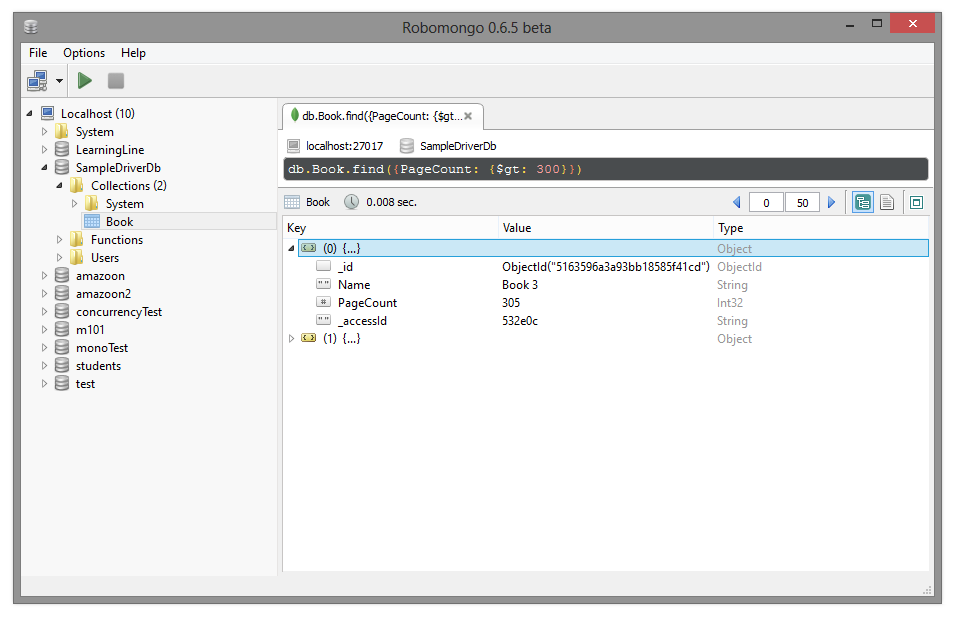Select the amazoon database in tree
This screenshot has width=955, height=619.
(x=100, y=276)
